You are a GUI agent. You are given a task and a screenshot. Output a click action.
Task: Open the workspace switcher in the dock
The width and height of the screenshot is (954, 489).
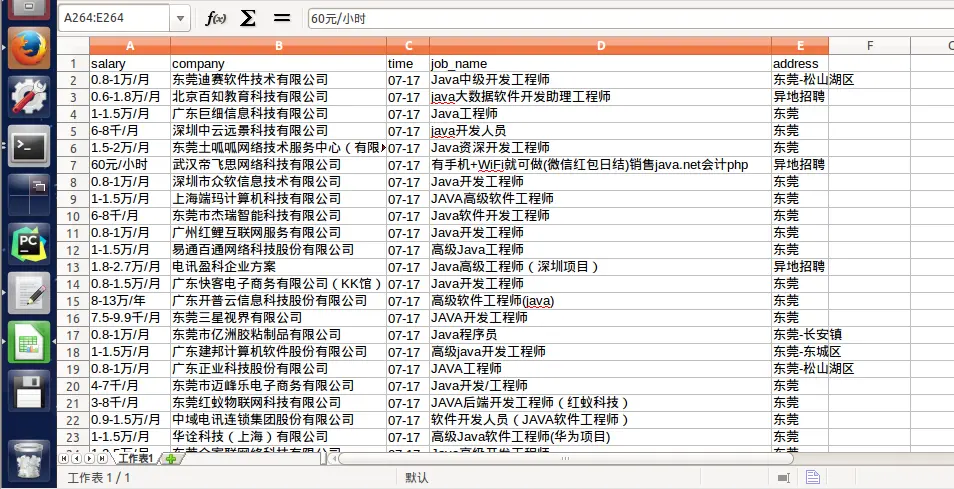point(29,195)
